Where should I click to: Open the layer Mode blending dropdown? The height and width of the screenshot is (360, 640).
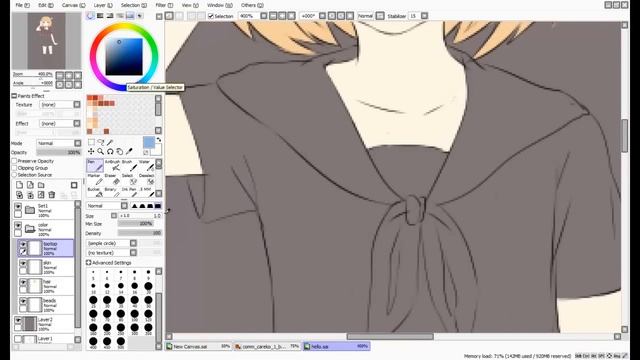click(59, 143)
